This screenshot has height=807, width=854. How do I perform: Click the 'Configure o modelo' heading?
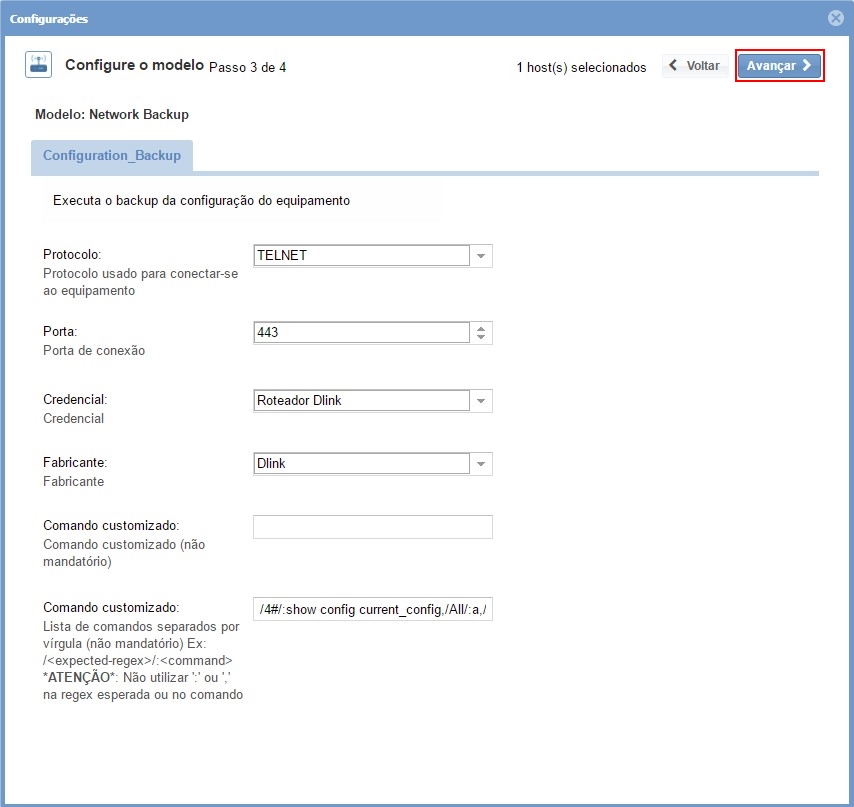[x=134, y=65]
